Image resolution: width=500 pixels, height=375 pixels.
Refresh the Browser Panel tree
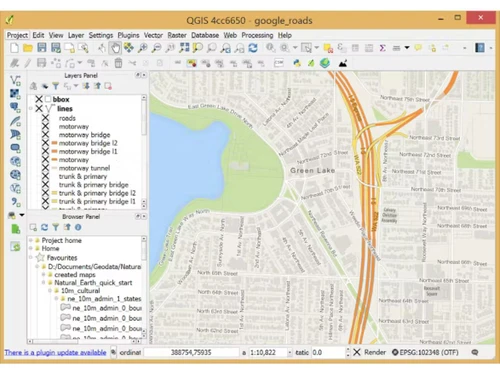(x=44, y=227)
